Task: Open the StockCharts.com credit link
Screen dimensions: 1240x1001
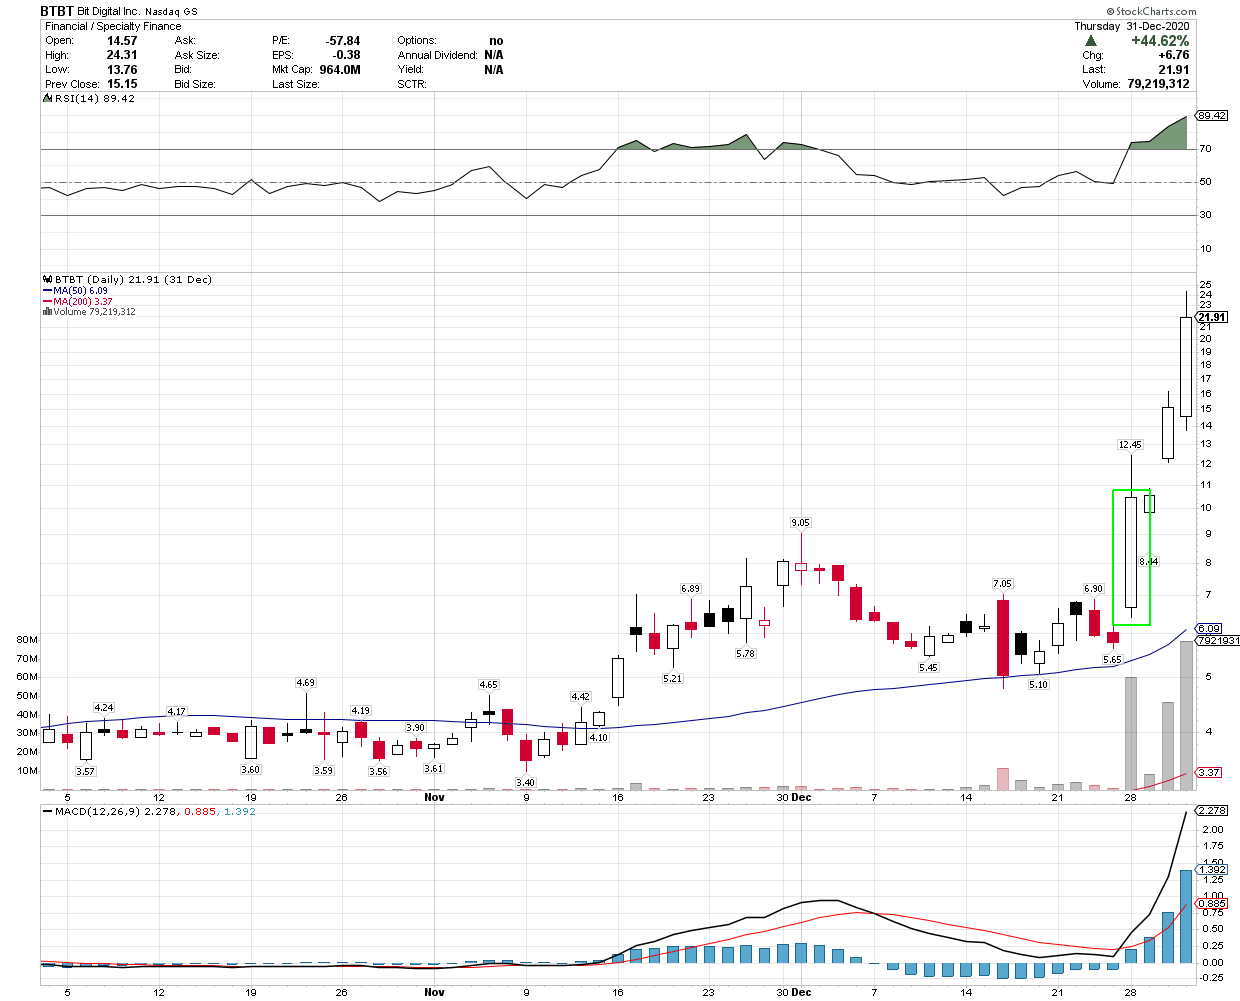Action: [x=1152, y=12]
